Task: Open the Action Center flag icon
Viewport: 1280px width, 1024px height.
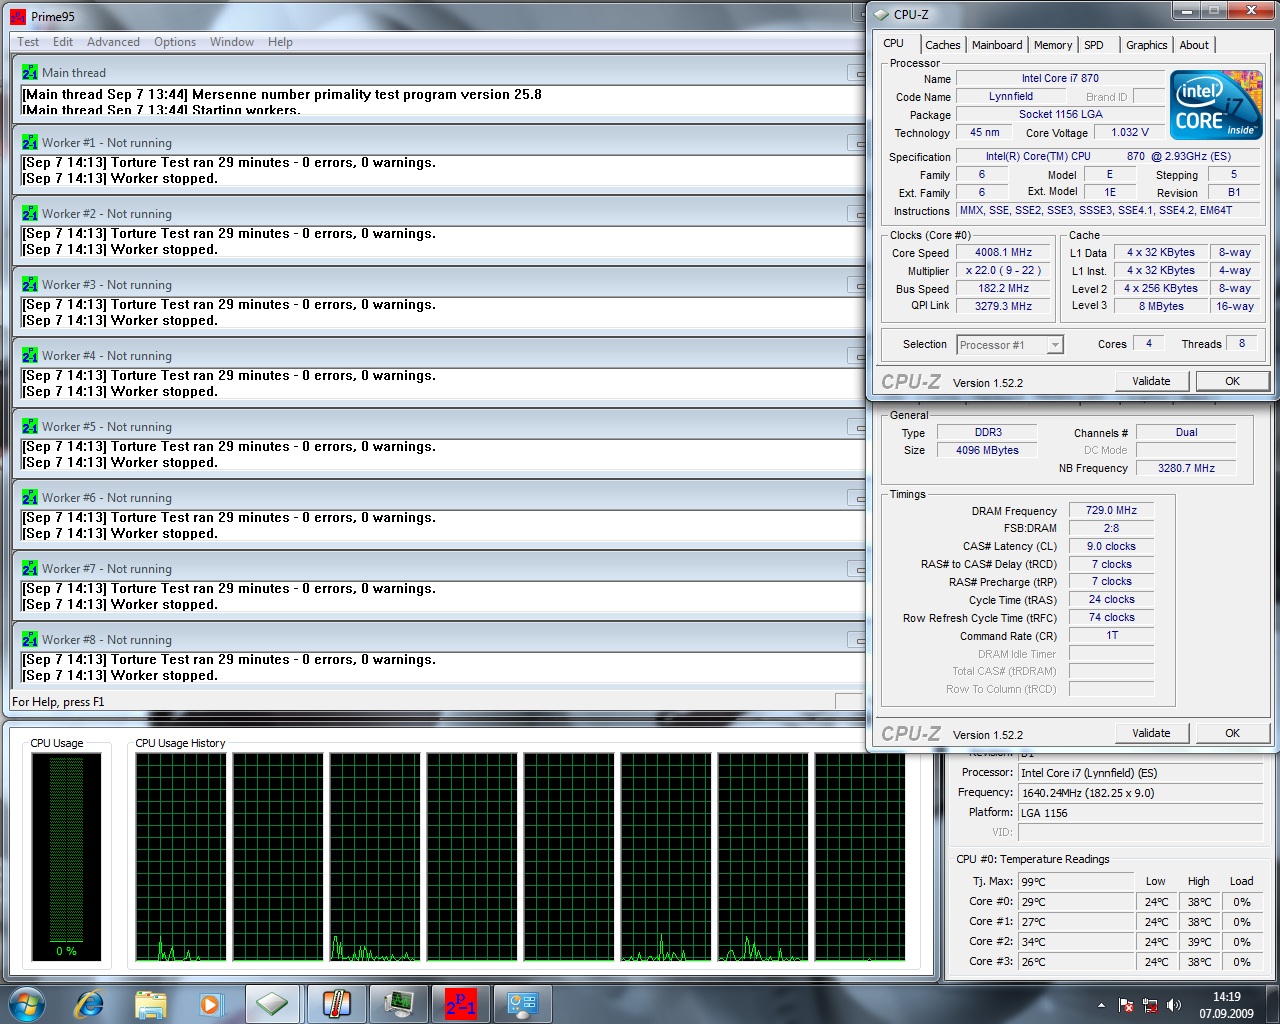Action: tap(1126, 1005)
